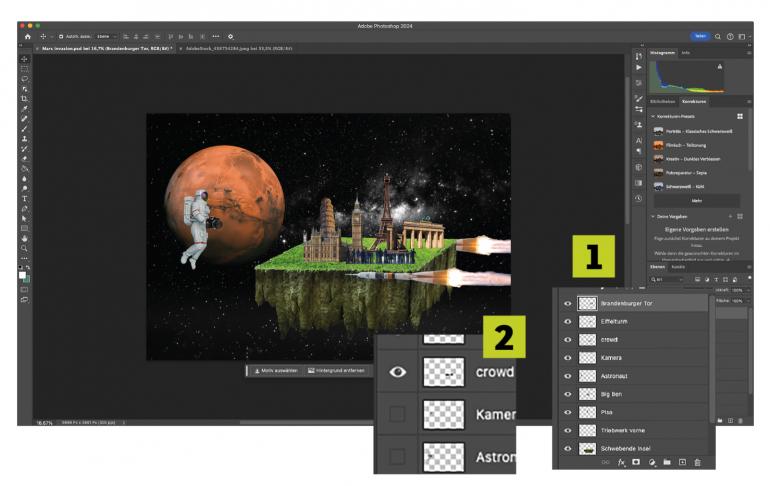Set the foreground color swatch

click(22, 275)
